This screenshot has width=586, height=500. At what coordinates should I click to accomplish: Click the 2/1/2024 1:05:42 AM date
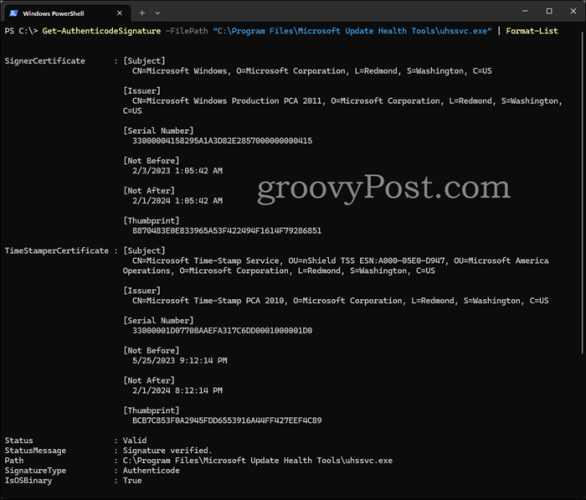point(177,201)
